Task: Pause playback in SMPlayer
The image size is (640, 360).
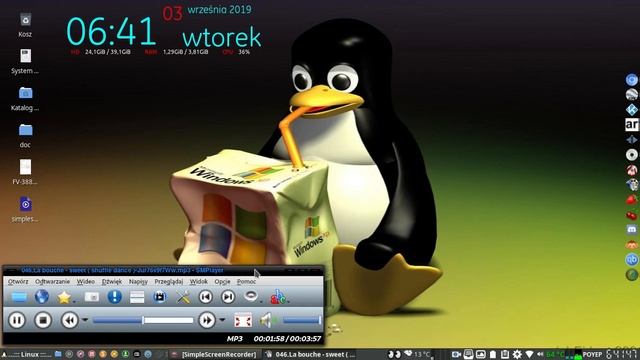Action: [17, 320]
